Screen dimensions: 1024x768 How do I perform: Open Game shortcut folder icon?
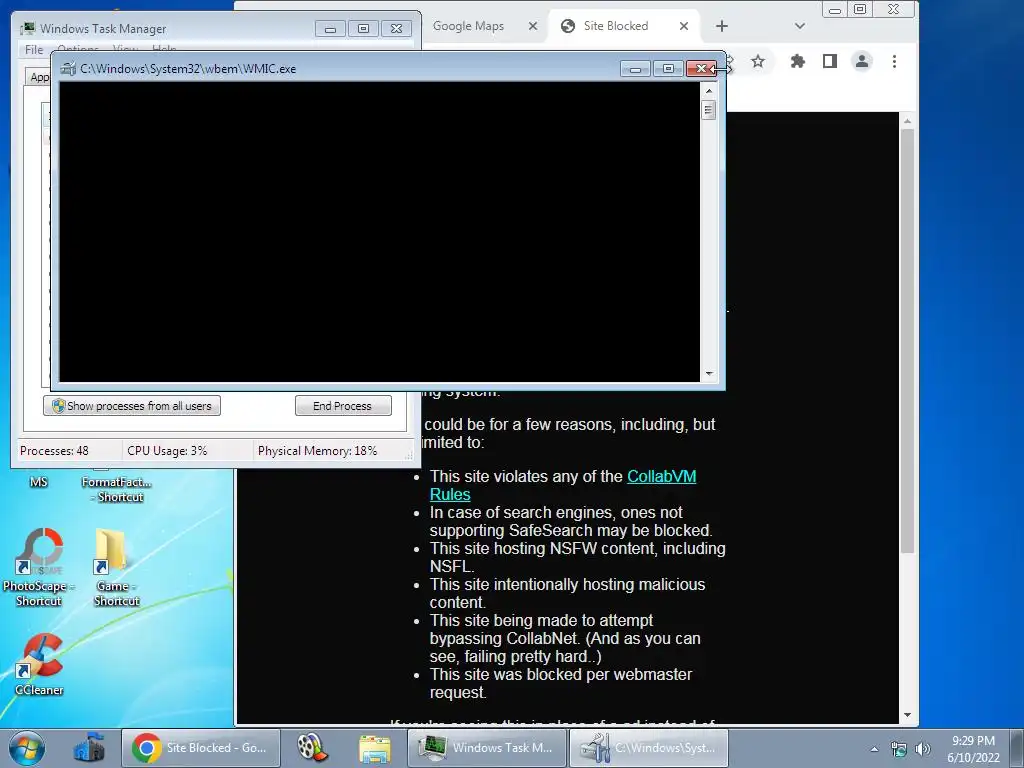click(115, 567)
